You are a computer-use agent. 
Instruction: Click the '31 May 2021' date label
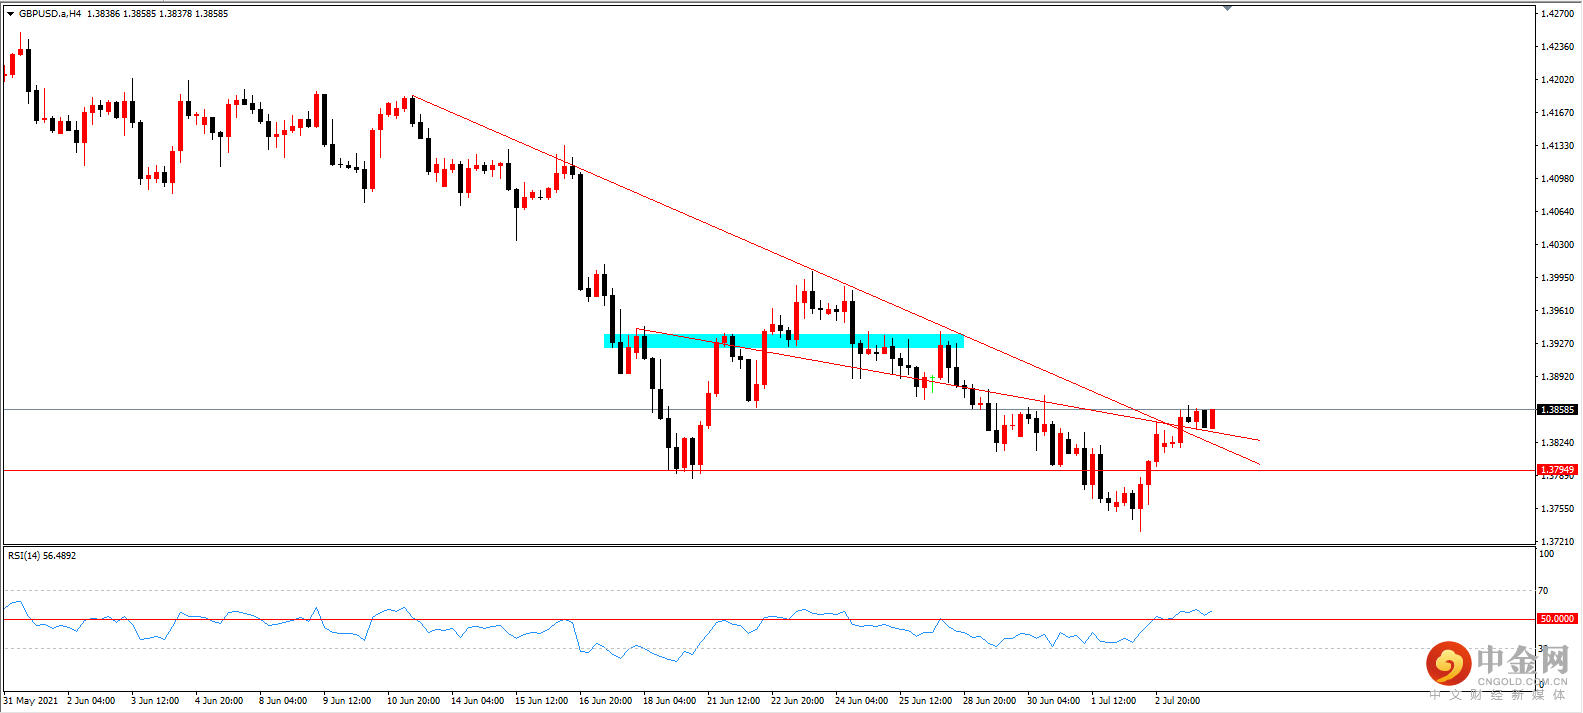[31, 701]
